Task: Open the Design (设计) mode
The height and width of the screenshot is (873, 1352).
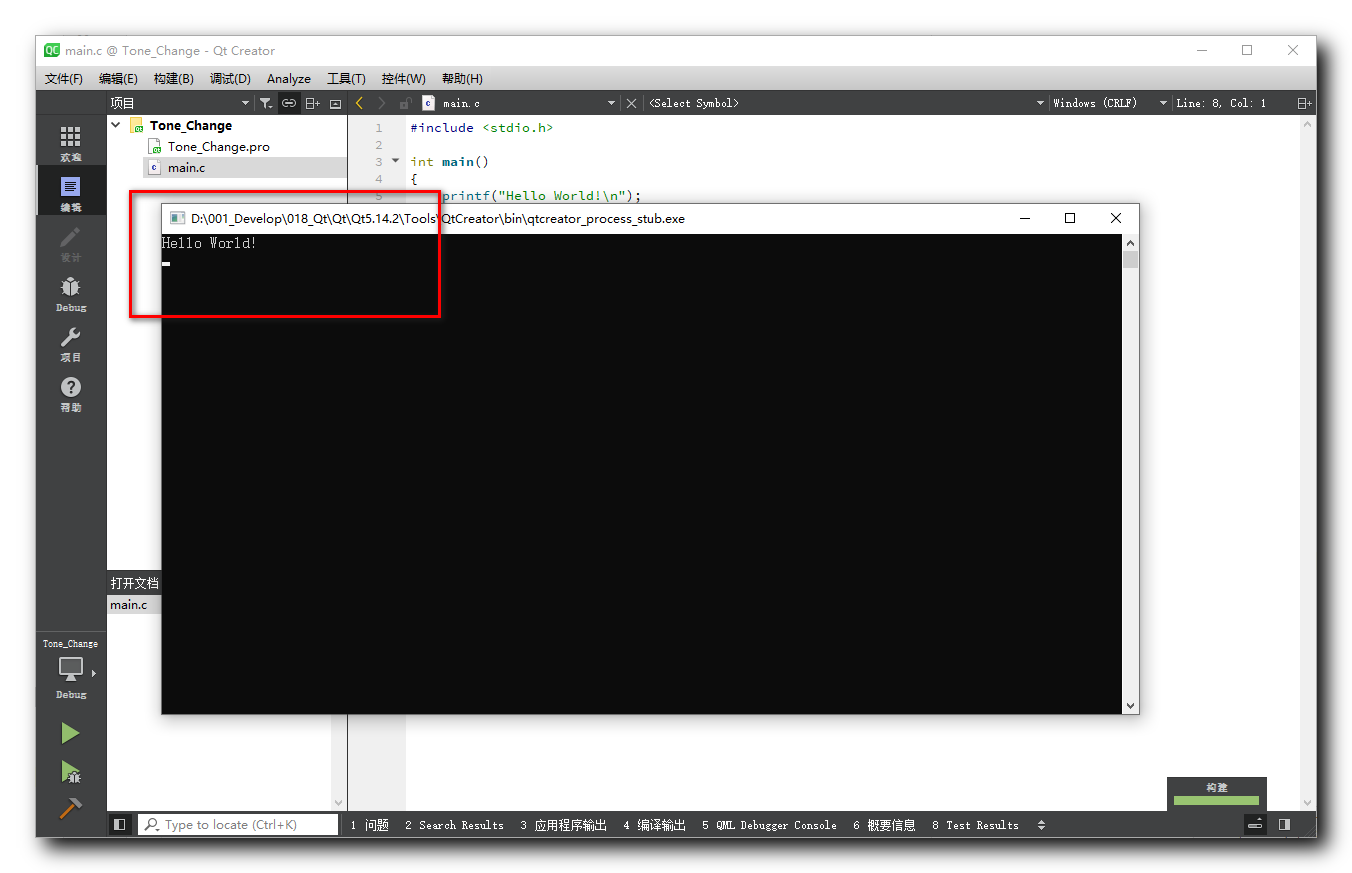Action: (70, 243)
